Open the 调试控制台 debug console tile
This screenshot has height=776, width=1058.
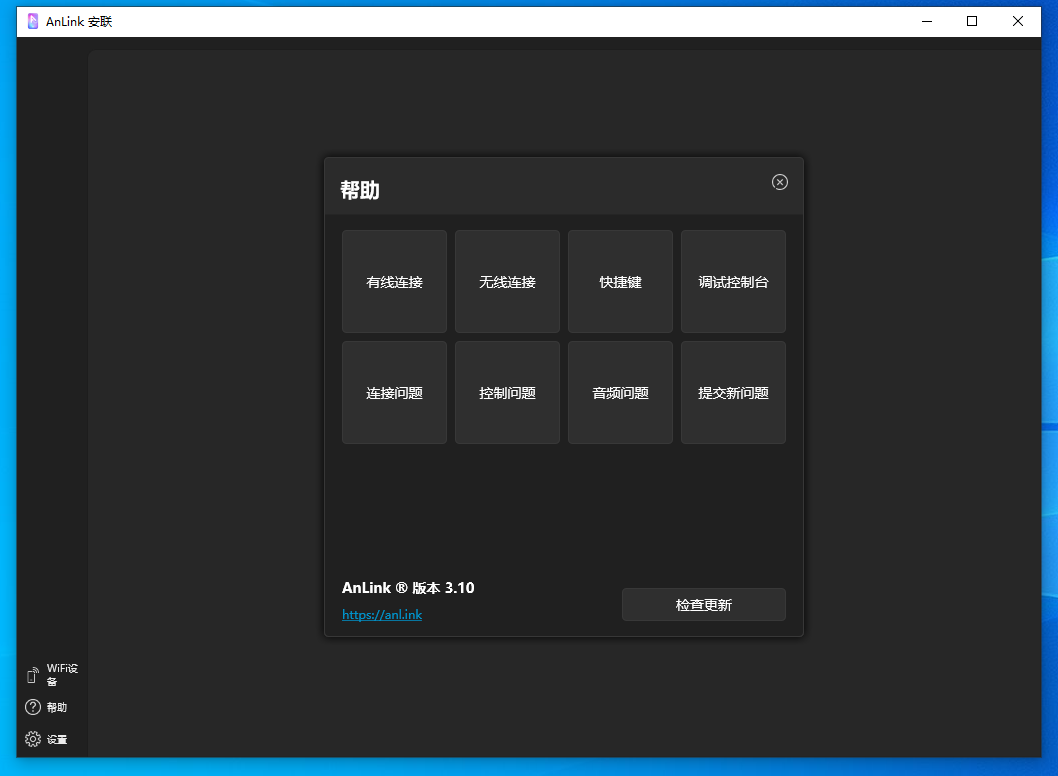733,281
